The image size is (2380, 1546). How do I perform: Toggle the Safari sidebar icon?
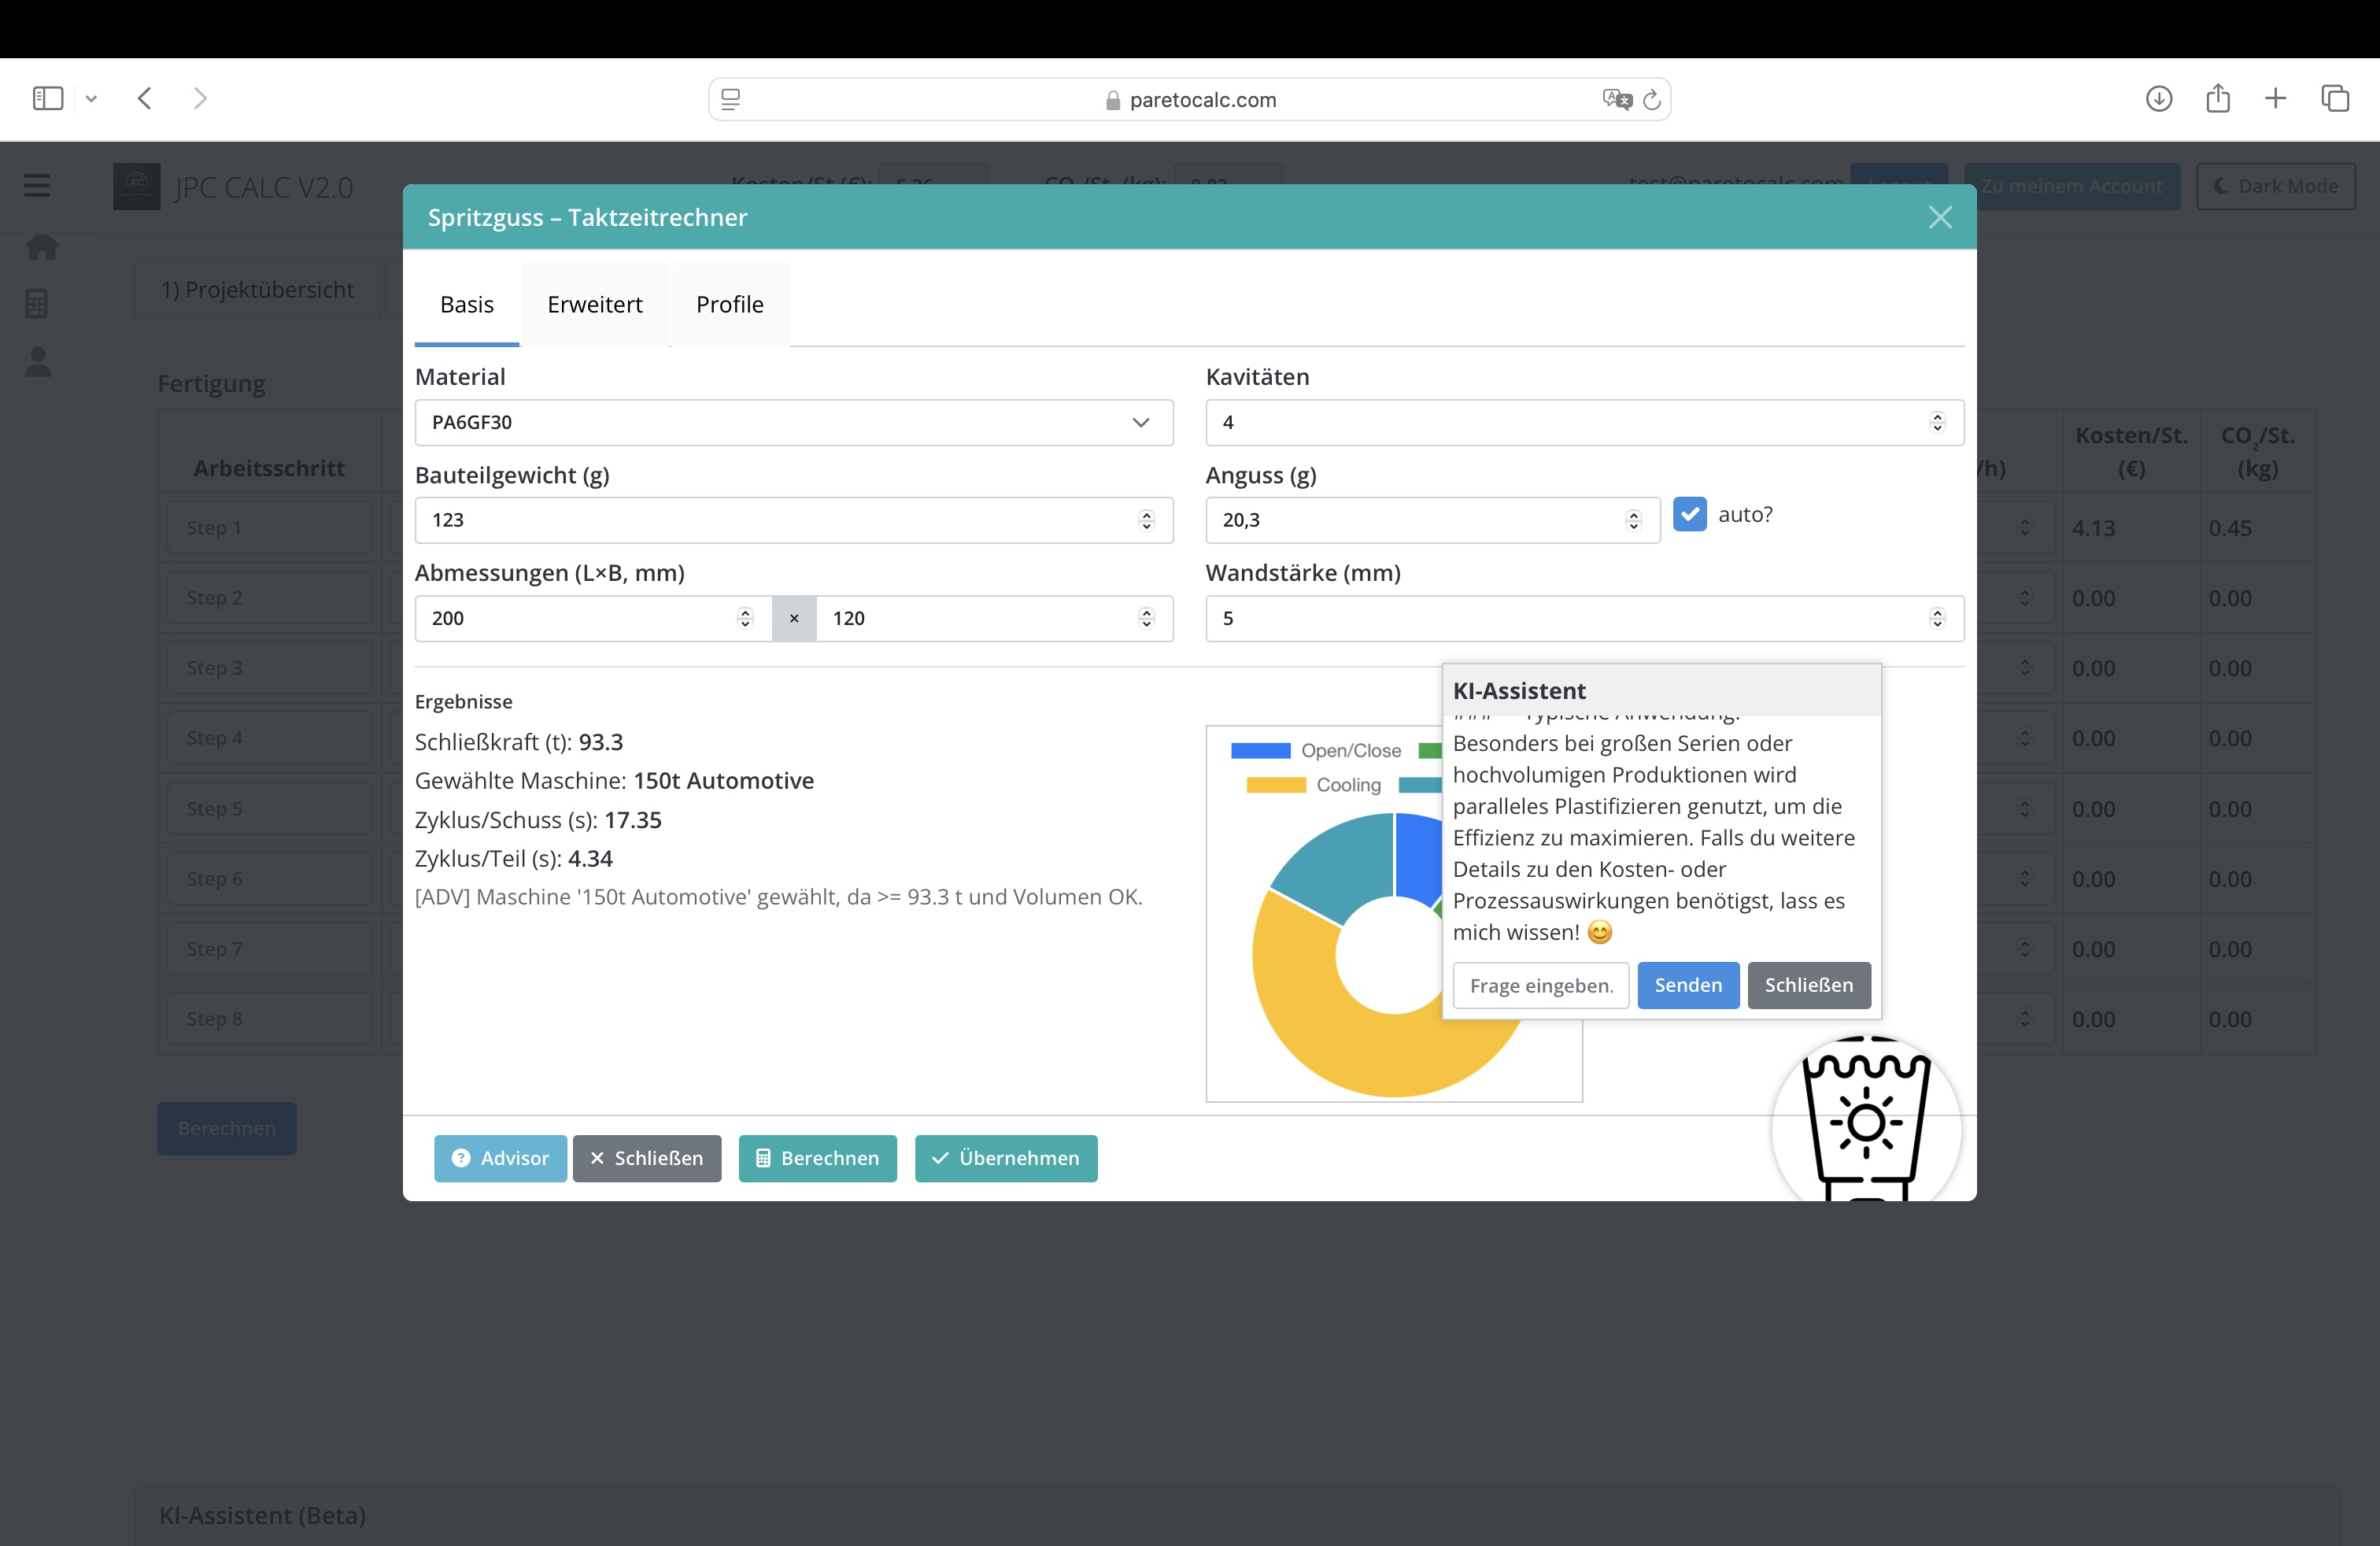(x=48, y=98)
